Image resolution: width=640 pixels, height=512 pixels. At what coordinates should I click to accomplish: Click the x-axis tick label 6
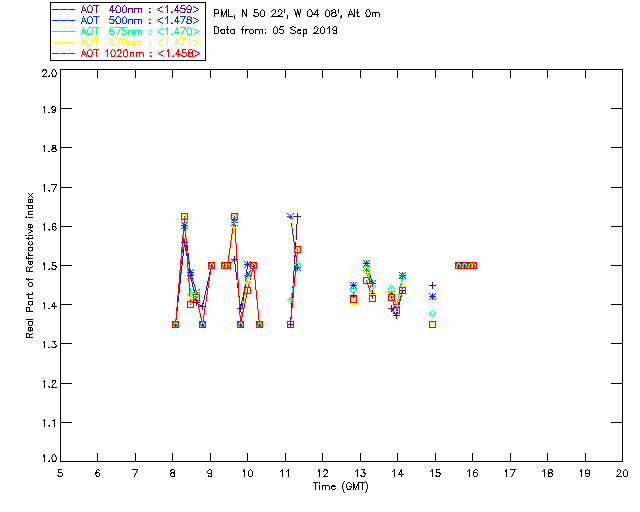tap(98, 473)
